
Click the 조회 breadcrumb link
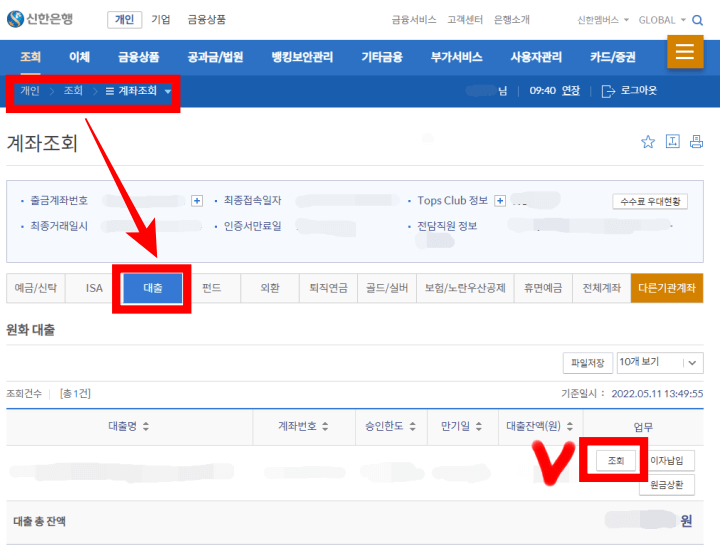click(x=73, y=90)
